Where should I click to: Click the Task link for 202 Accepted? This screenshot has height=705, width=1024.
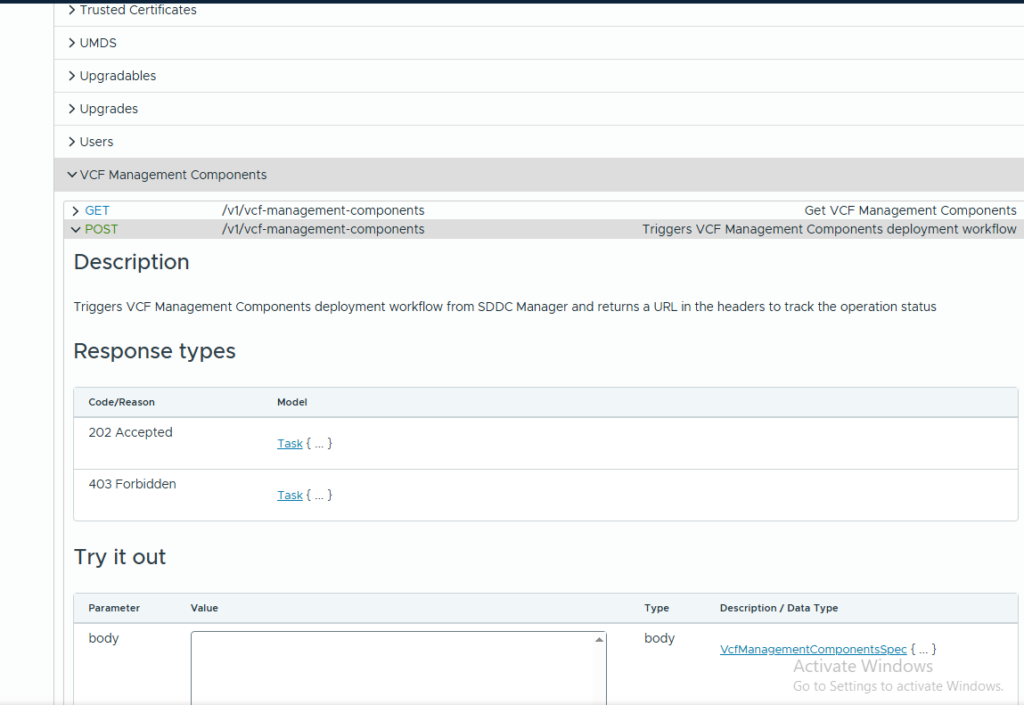click(289, 443)
